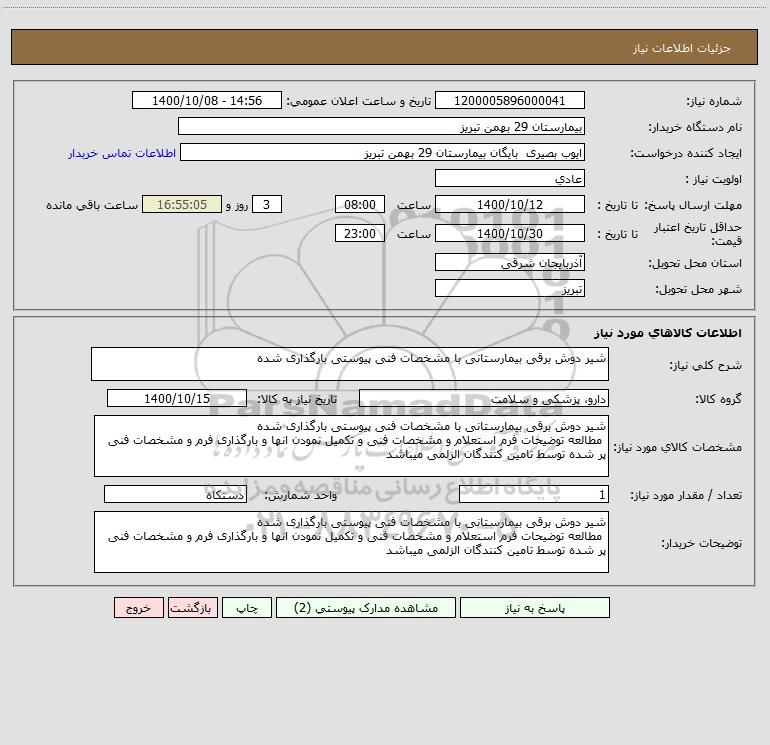The width and height of the screenshot is (770, 745).
Task: Click the توضیحات خریدار text box
Action: 351,542
